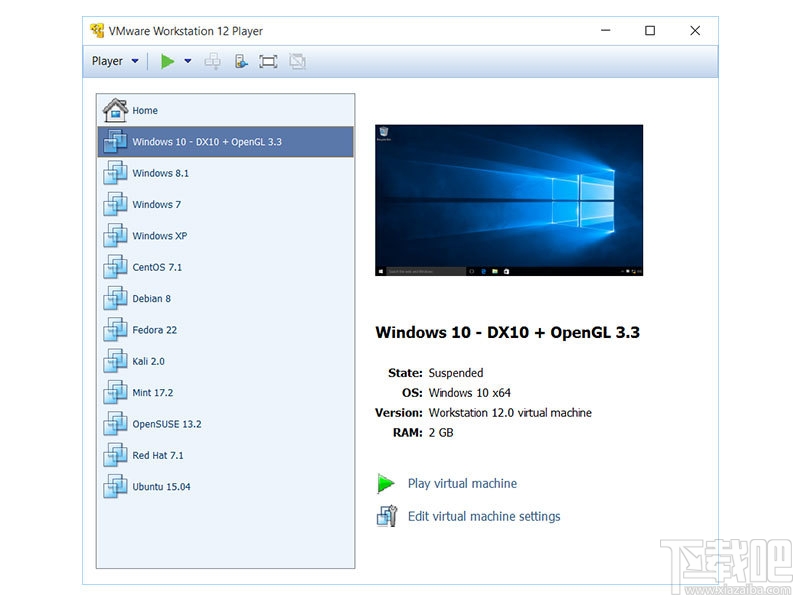
Task: Click the Windows 8.1 VM icon
Action: (x=113, y=172)
